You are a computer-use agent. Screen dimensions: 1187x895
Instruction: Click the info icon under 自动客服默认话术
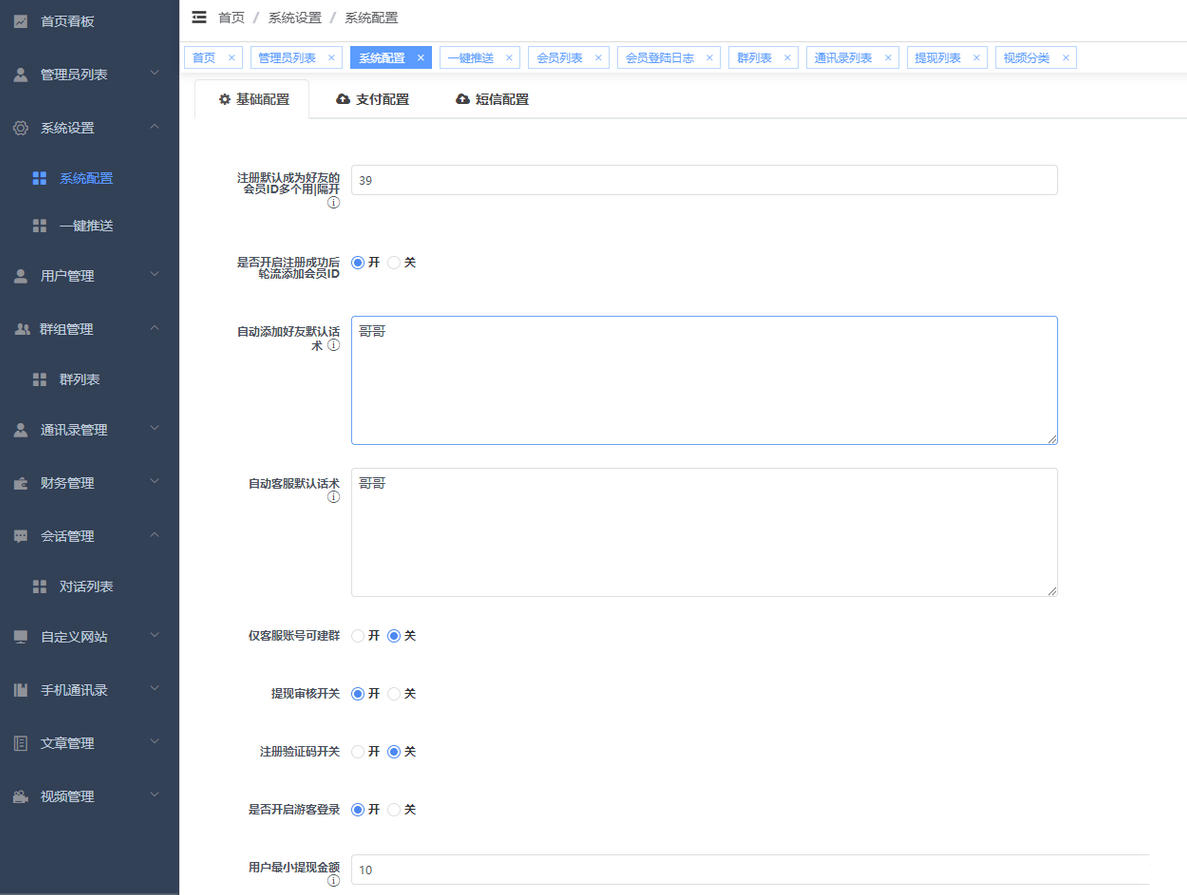333,497
